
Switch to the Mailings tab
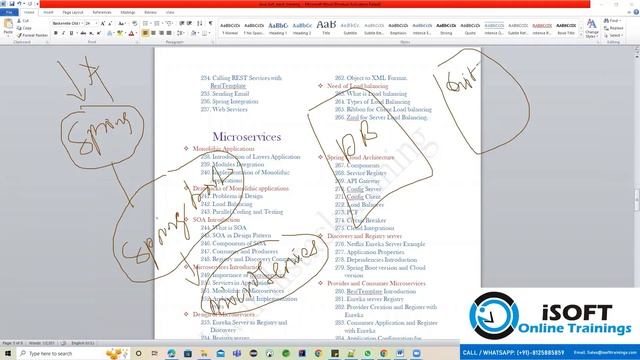[128, 13]
